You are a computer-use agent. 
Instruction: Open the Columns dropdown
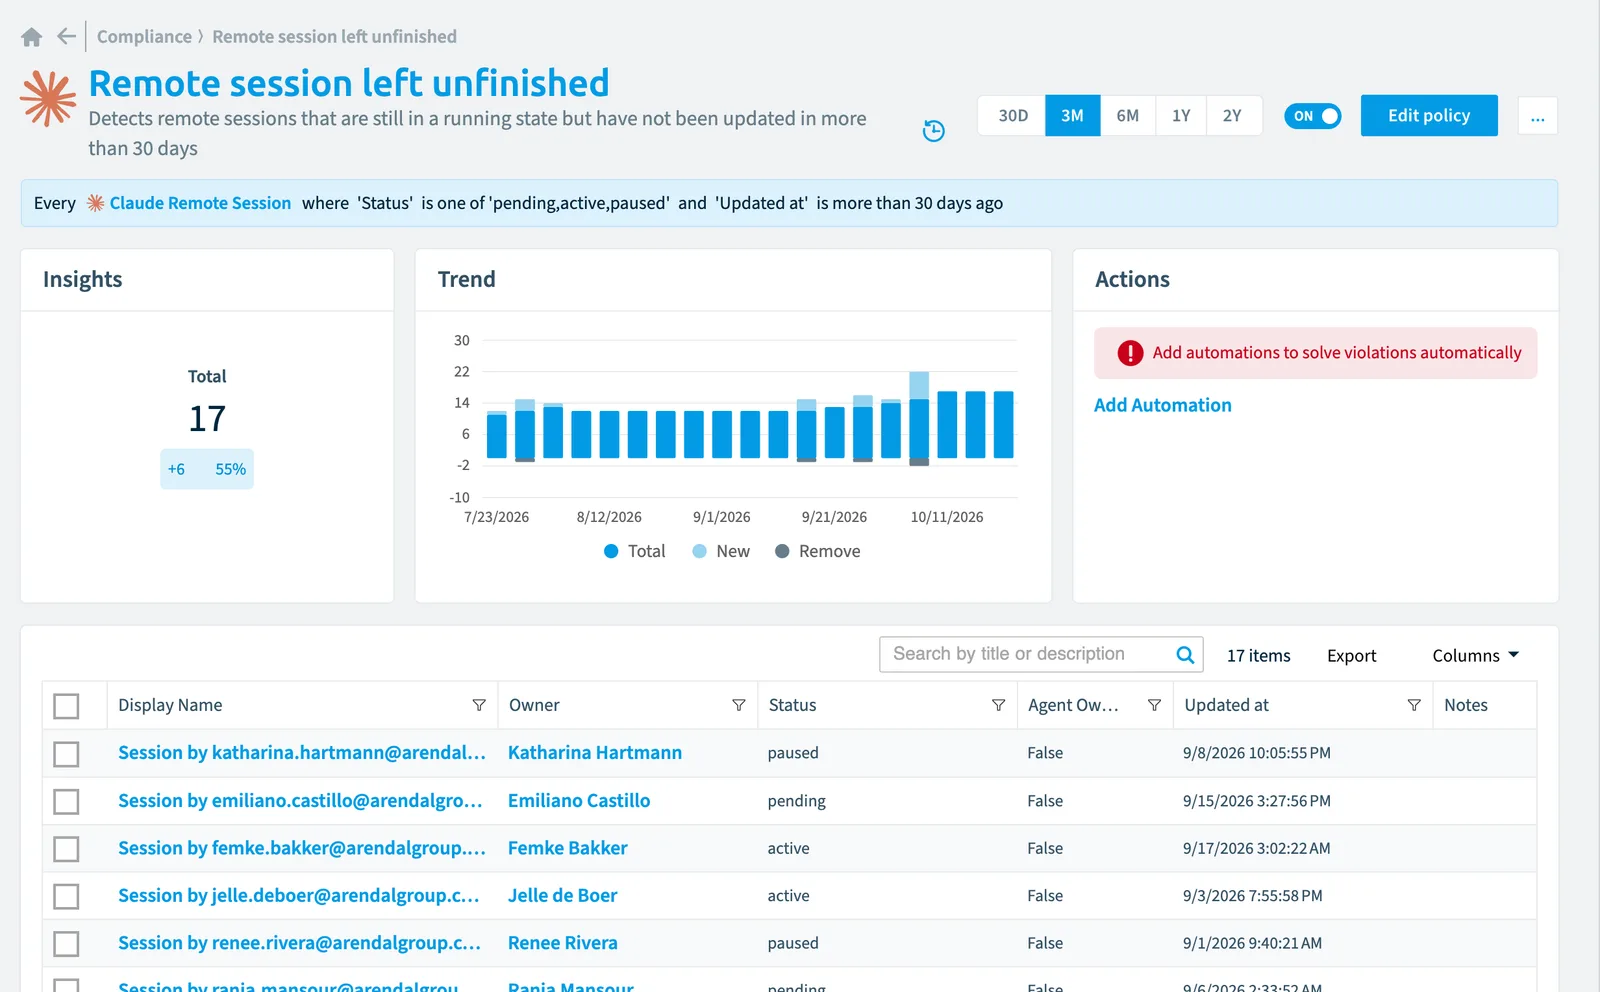pyautogui.click(x=1475, y=655)
